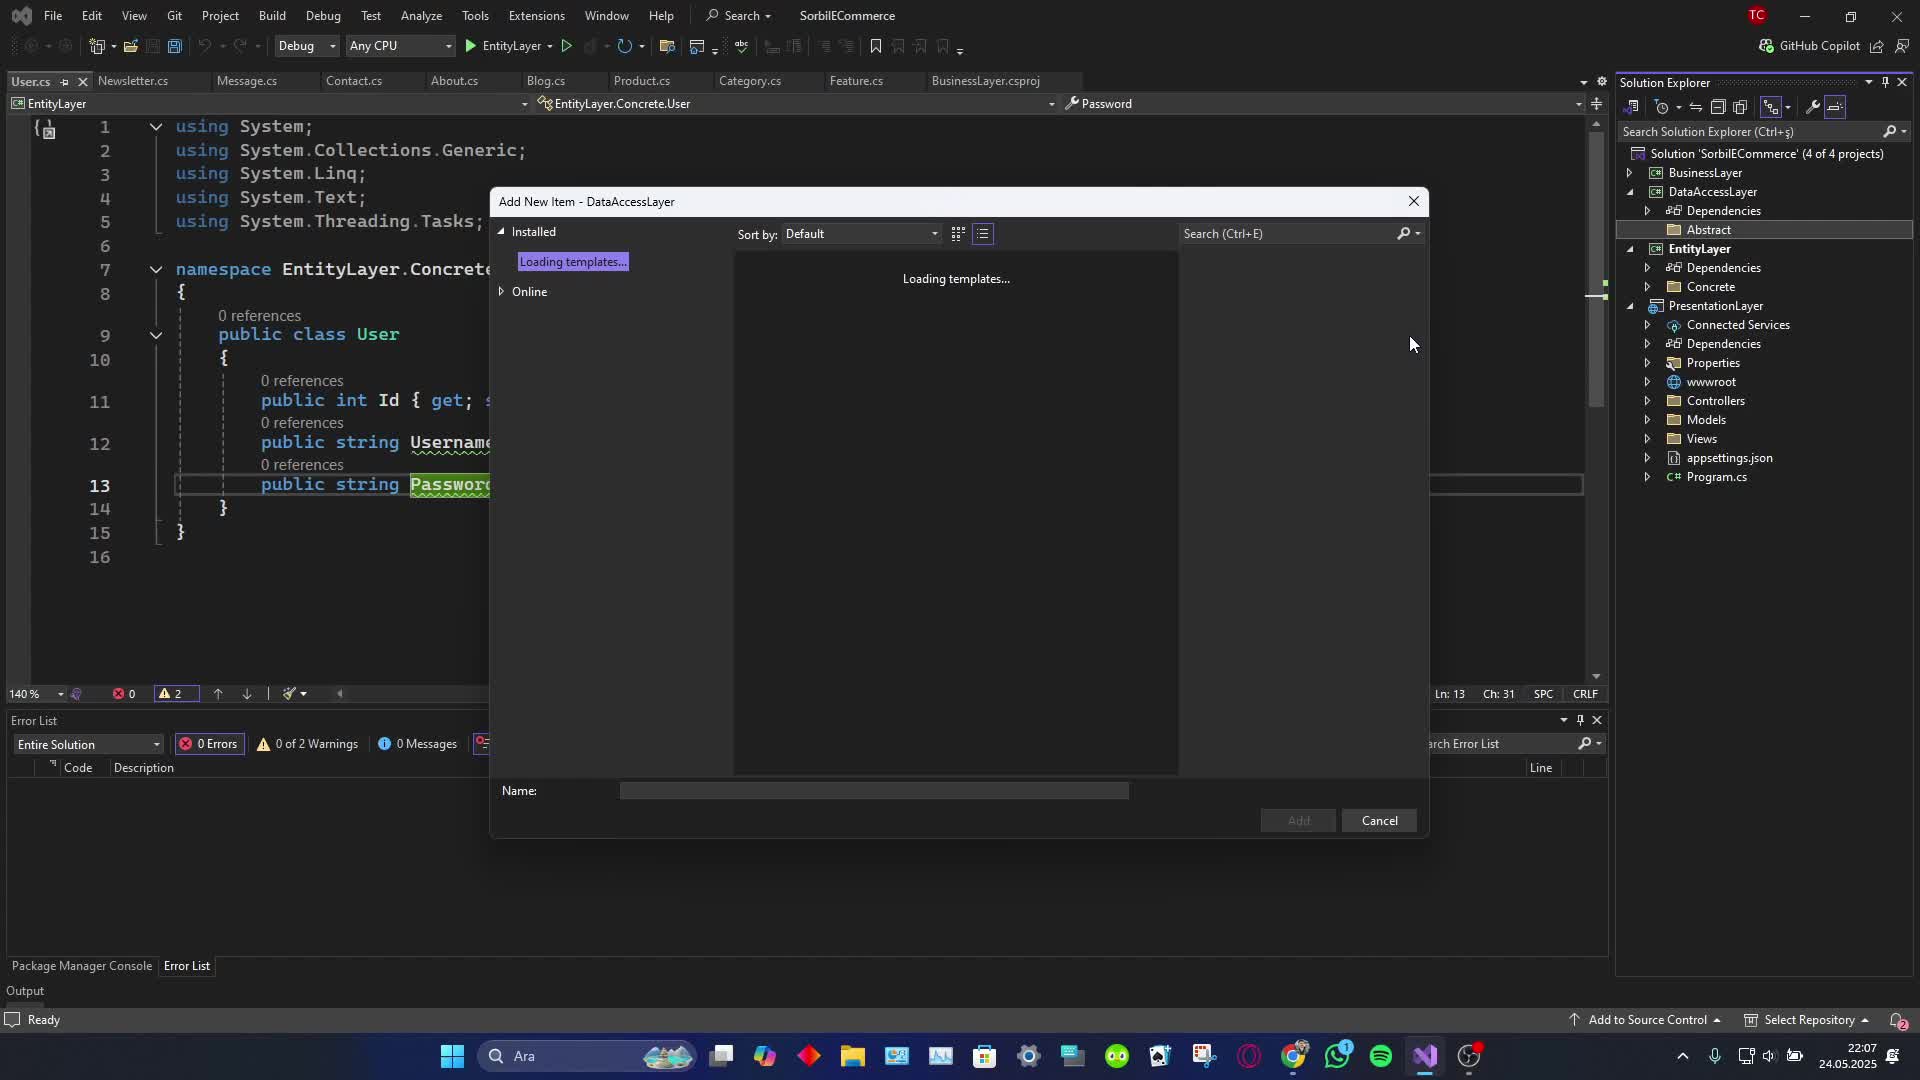Click Add to Source Control in status bar
The image size is (1920, 1080).
tap(1647, 1020)
